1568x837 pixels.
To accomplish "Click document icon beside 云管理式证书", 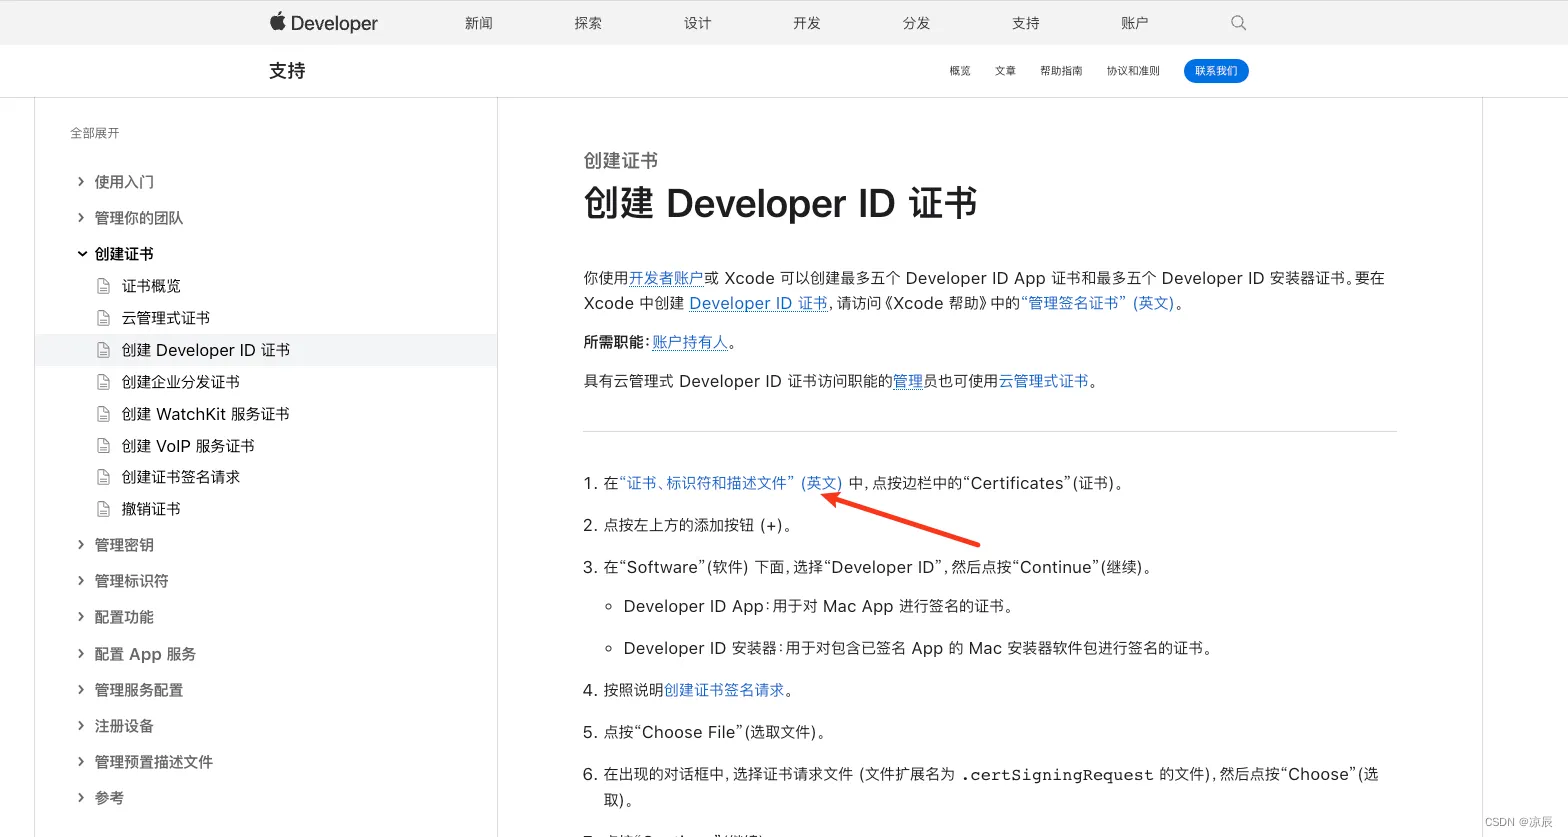I will click(x=103, y=318).
